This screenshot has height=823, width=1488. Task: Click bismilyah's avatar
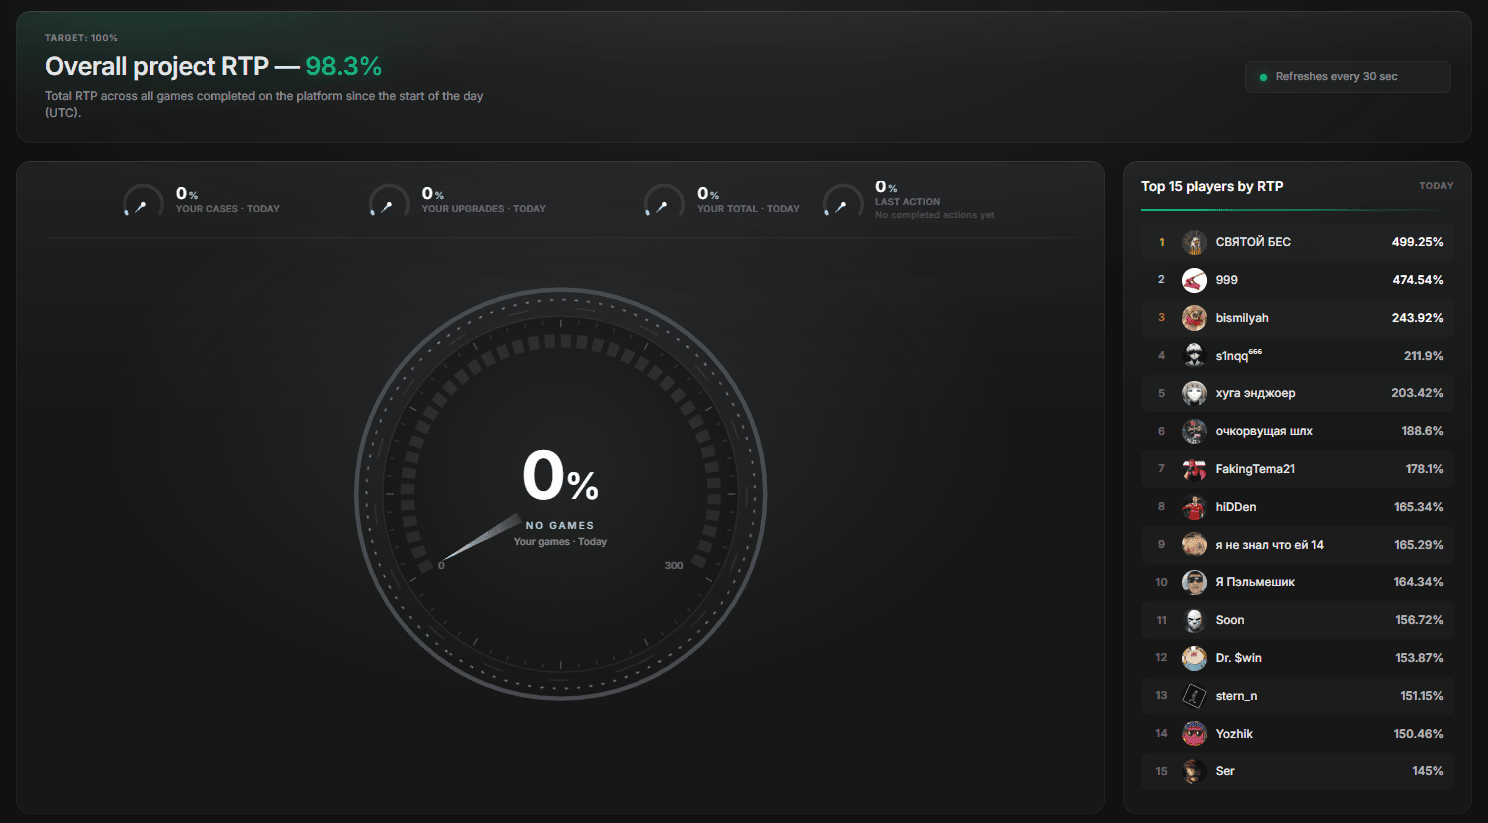coord(1194,318)
